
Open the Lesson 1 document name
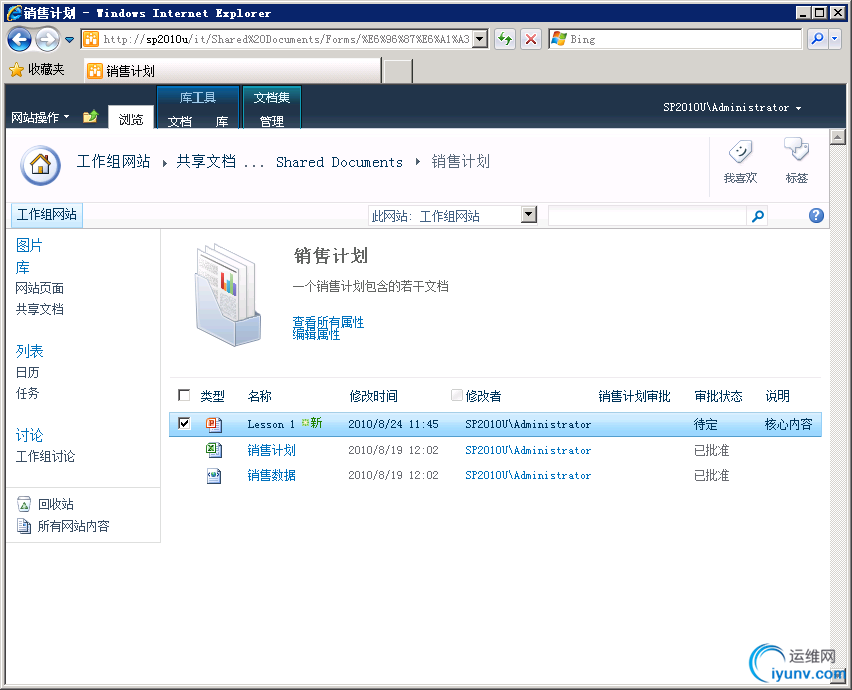tap(271, 424)
